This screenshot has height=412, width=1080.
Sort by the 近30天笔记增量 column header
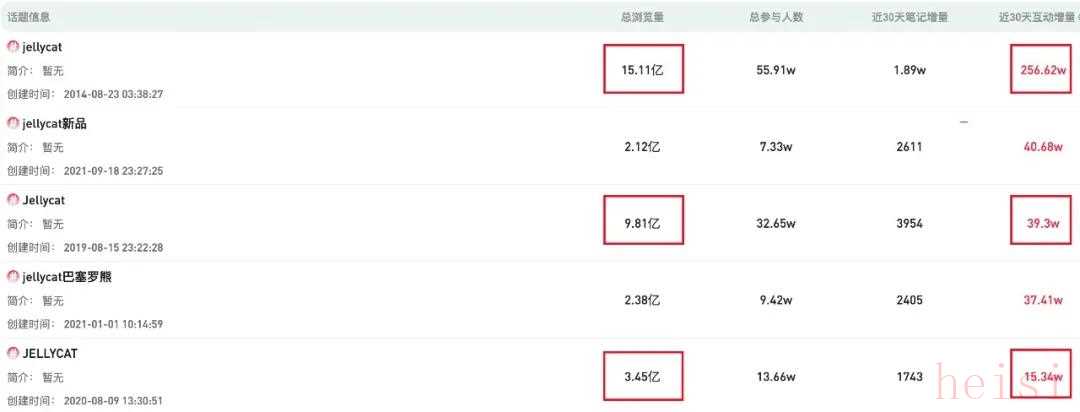click(x=910, y=17)
